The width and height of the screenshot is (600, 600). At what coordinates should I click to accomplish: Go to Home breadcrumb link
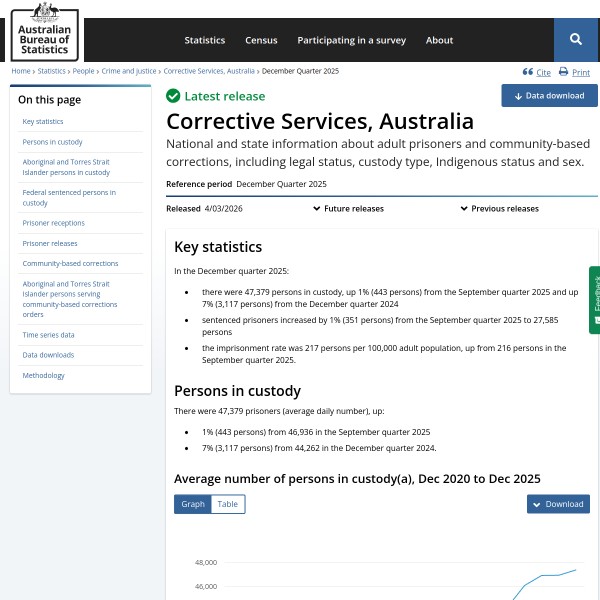pos(21,72)
